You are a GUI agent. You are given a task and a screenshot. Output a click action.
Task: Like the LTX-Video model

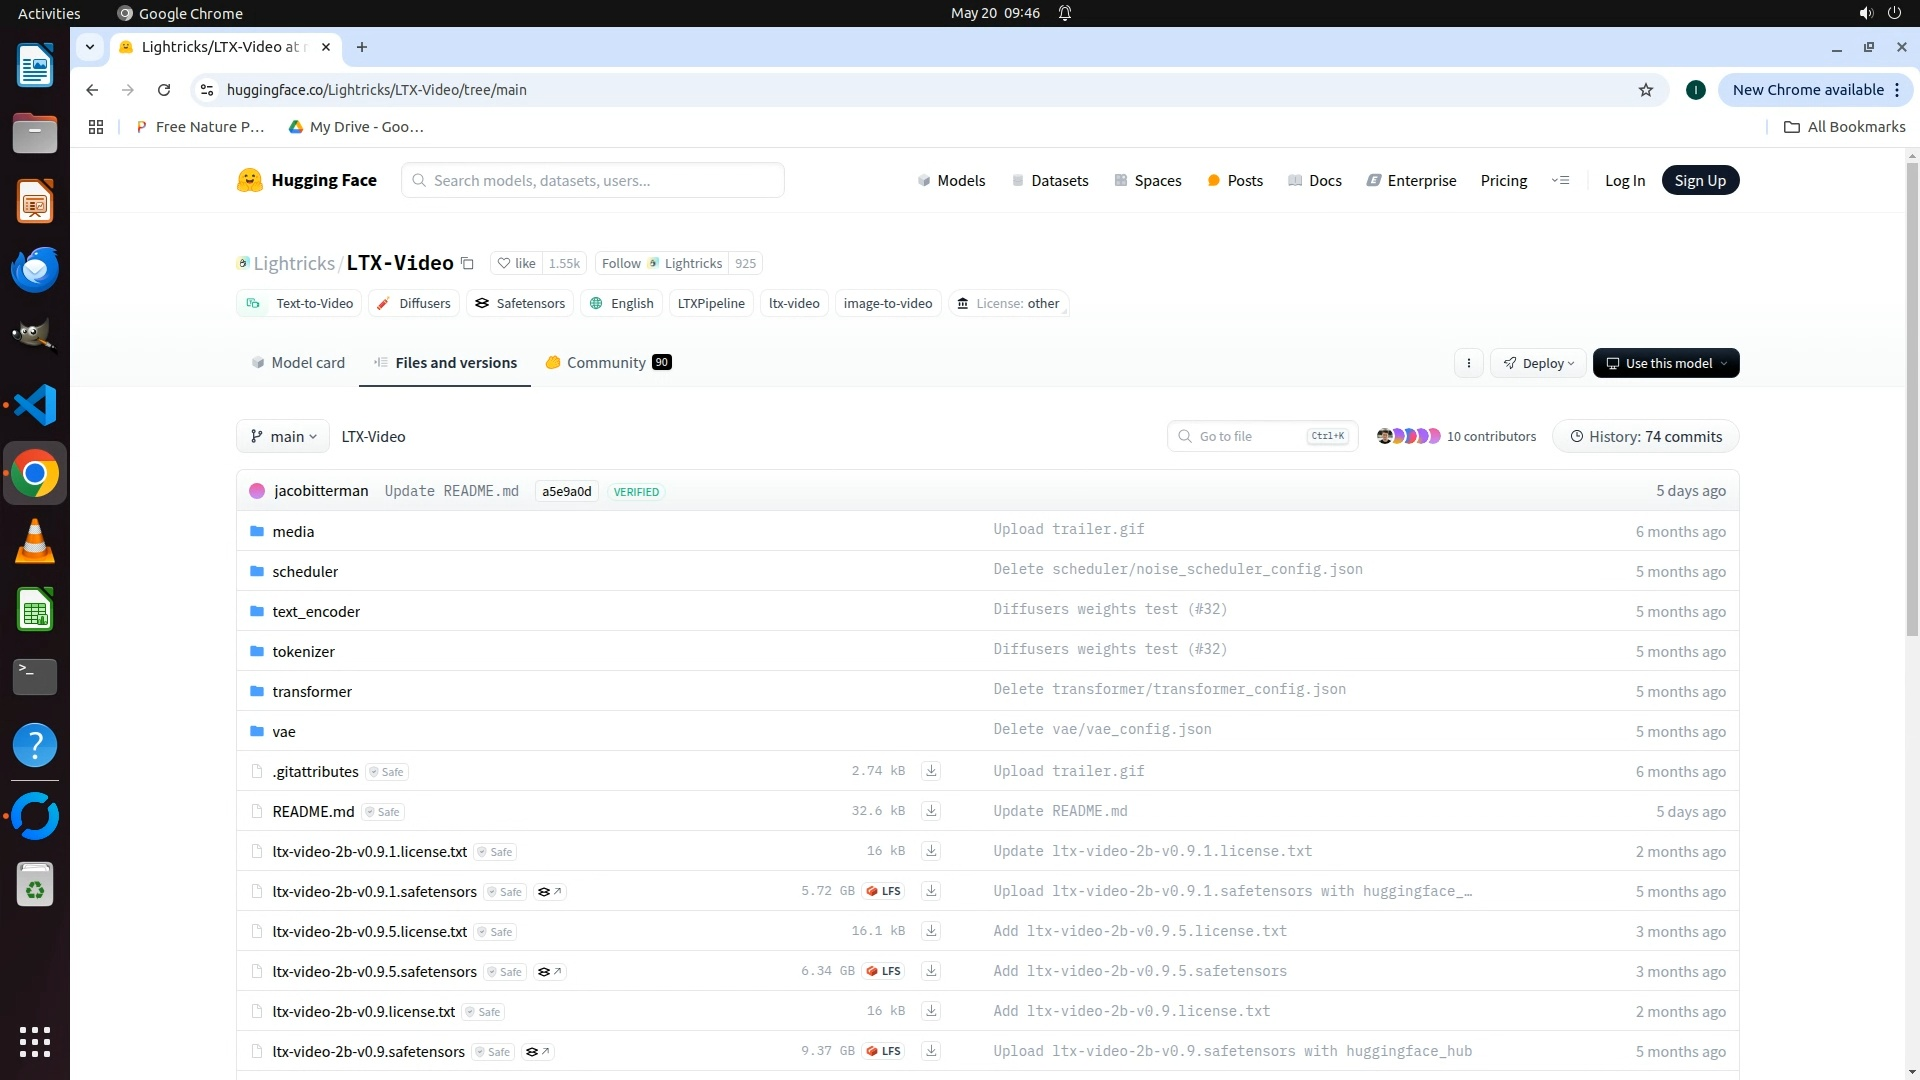coord(517,264)
